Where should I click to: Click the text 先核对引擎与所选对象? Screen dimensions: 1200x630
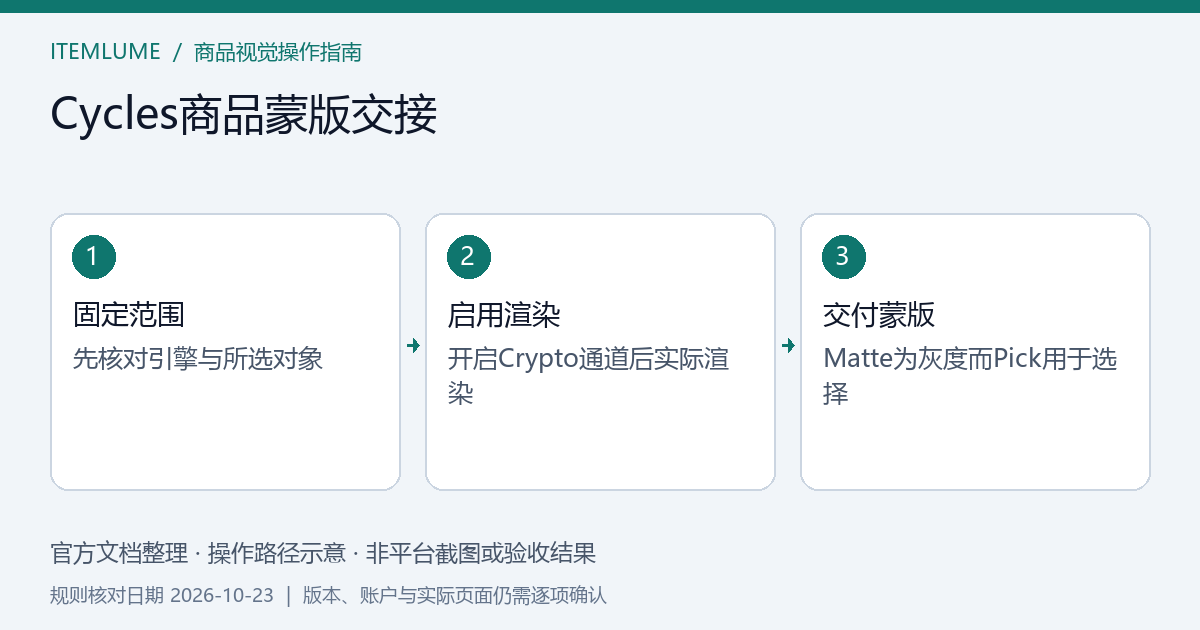pos(198,359)
